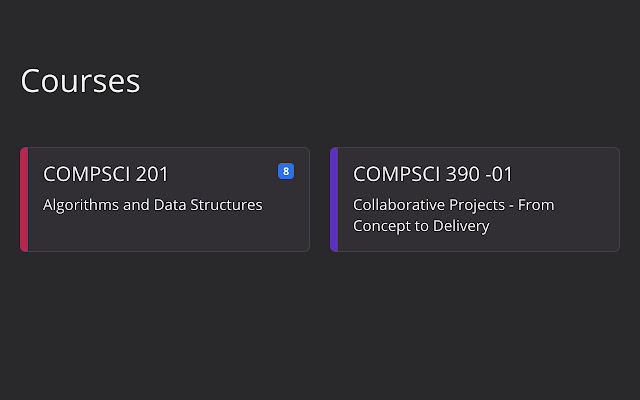Viewport: 640px width, 400px height.
Task: Click the red color stripe on COMPSCI 201
Action: 24,200
